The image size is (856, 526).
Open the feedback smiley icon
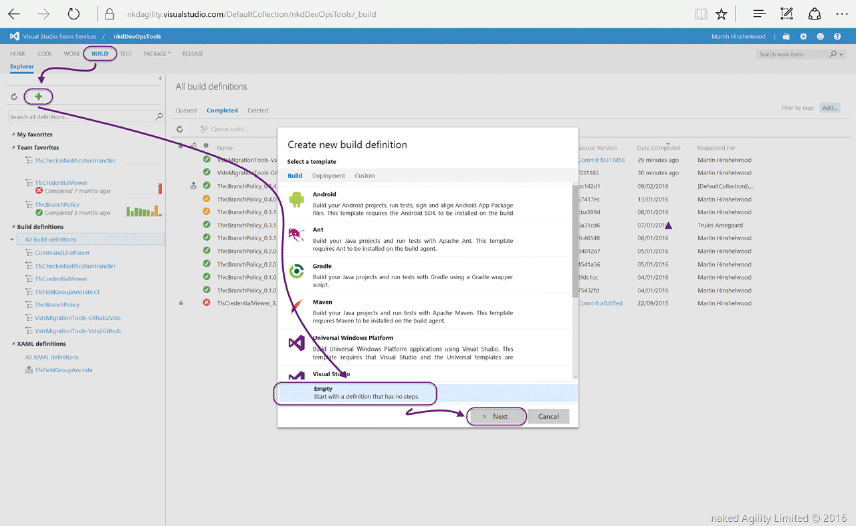(820, 37)
